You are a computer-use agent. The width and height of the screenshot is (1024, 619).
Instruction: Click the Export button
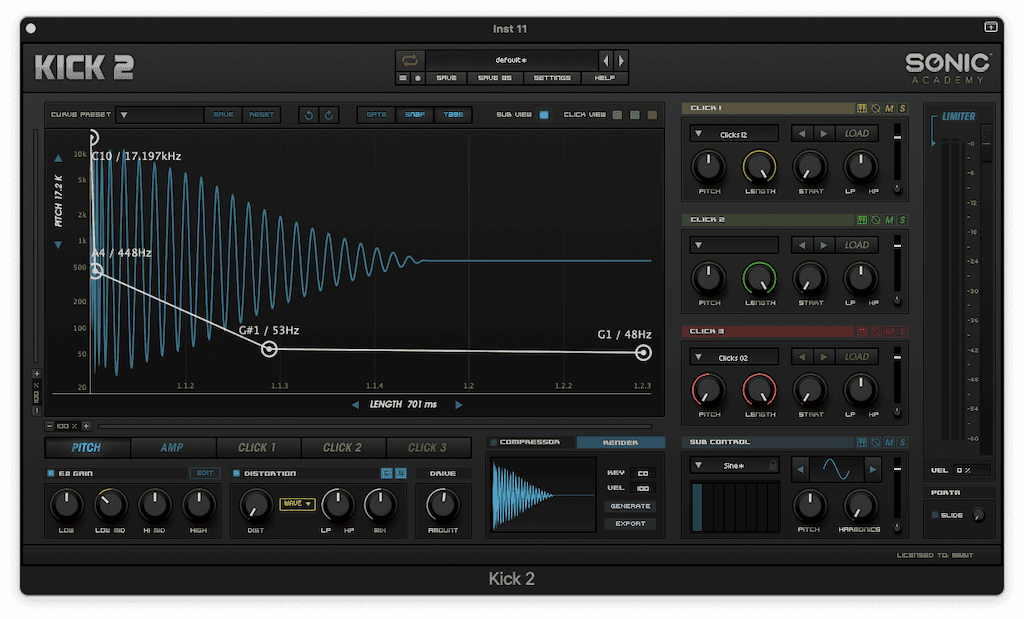click(x=630, y=524)
